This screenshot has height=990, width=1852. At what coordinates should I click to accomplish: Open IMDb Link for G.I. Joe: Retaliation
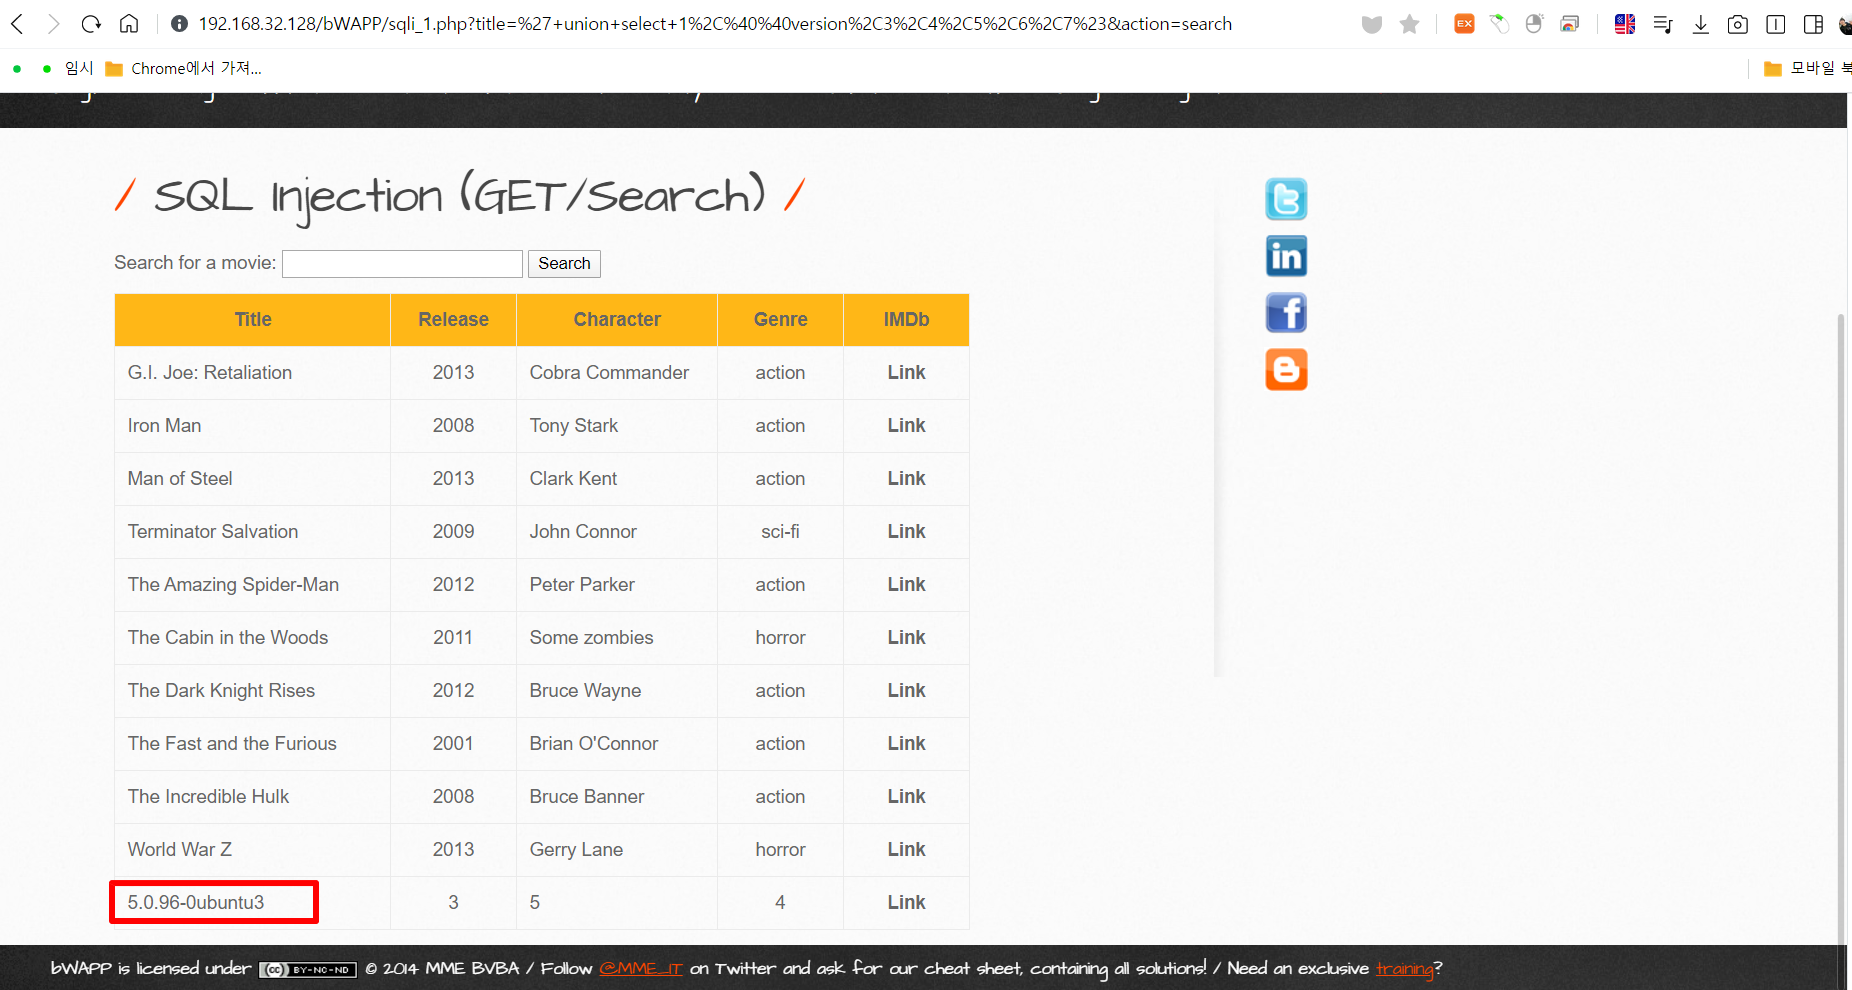[x=906, y=372]
